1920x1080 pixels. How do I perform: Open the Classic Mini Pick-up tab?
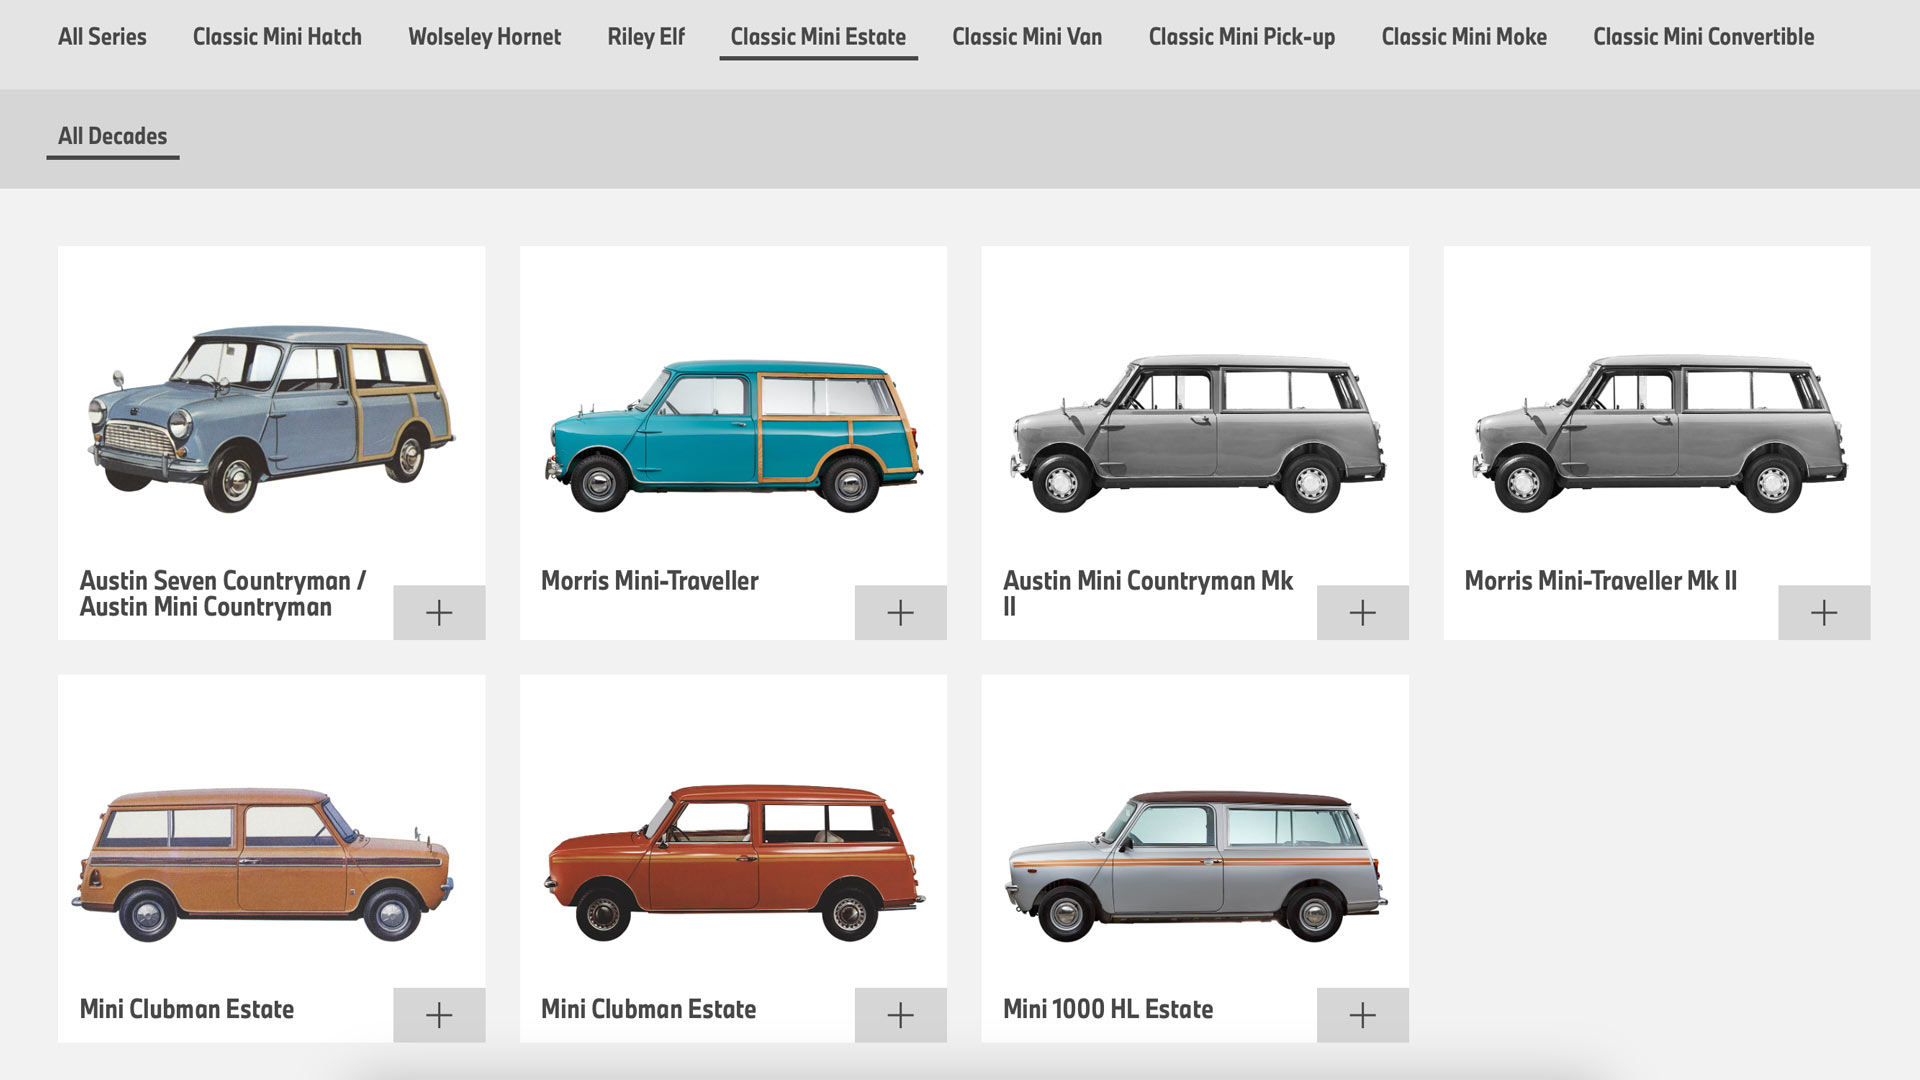point(1242,37)
